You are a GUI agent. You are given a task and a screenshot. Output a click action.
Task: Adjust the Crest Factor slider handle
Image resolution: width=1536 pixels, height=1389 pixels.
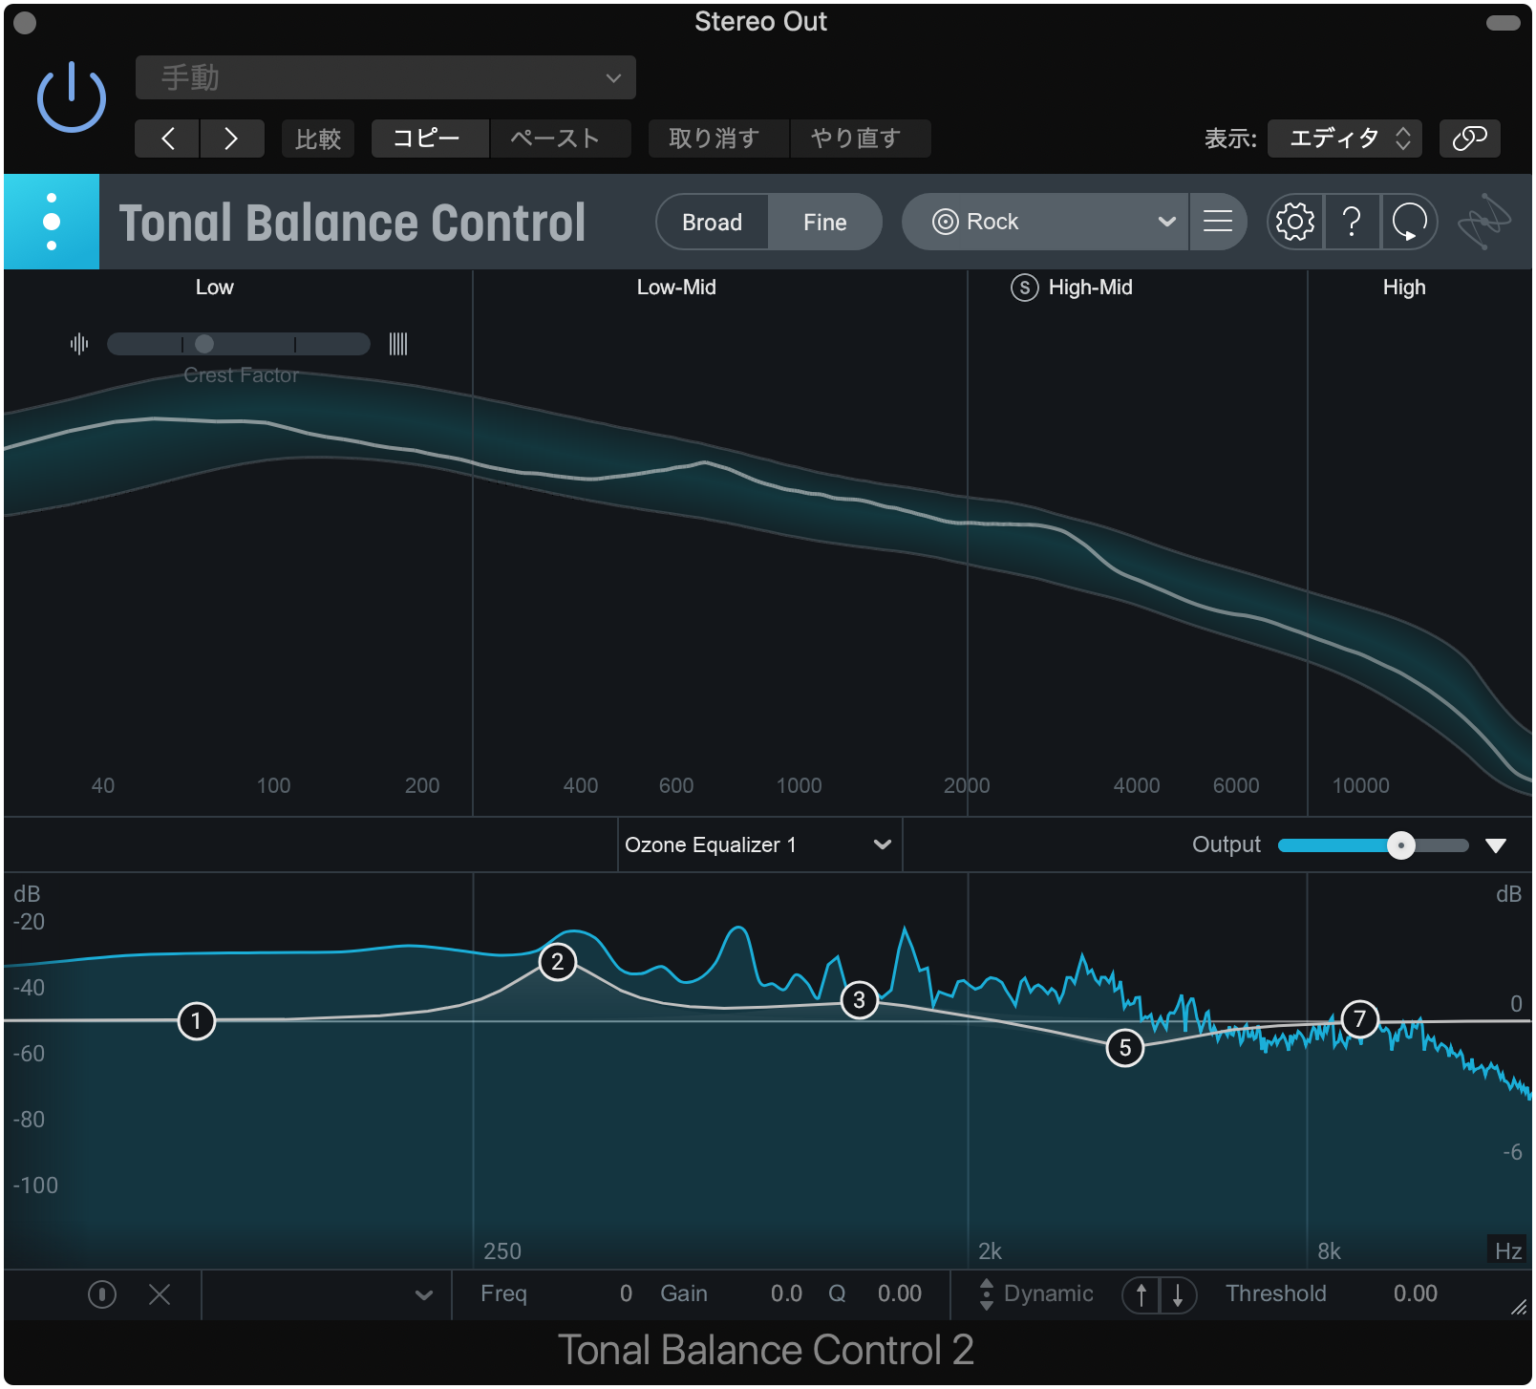(x=204, y=344)
